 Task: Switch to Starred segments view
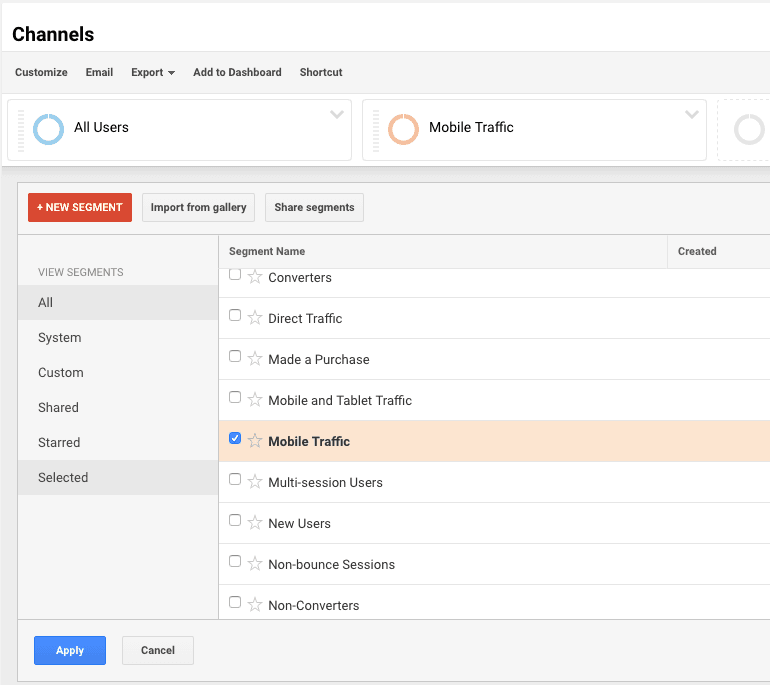click(x=59, y=443)
